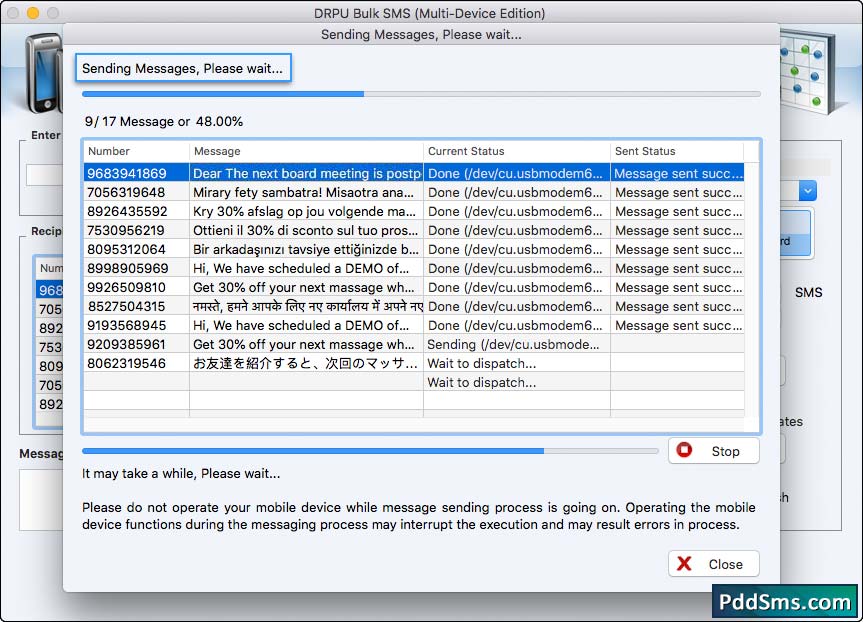
Task: Click the Hindi 'नमस्ते' message cell
Action: click(307, 307)
